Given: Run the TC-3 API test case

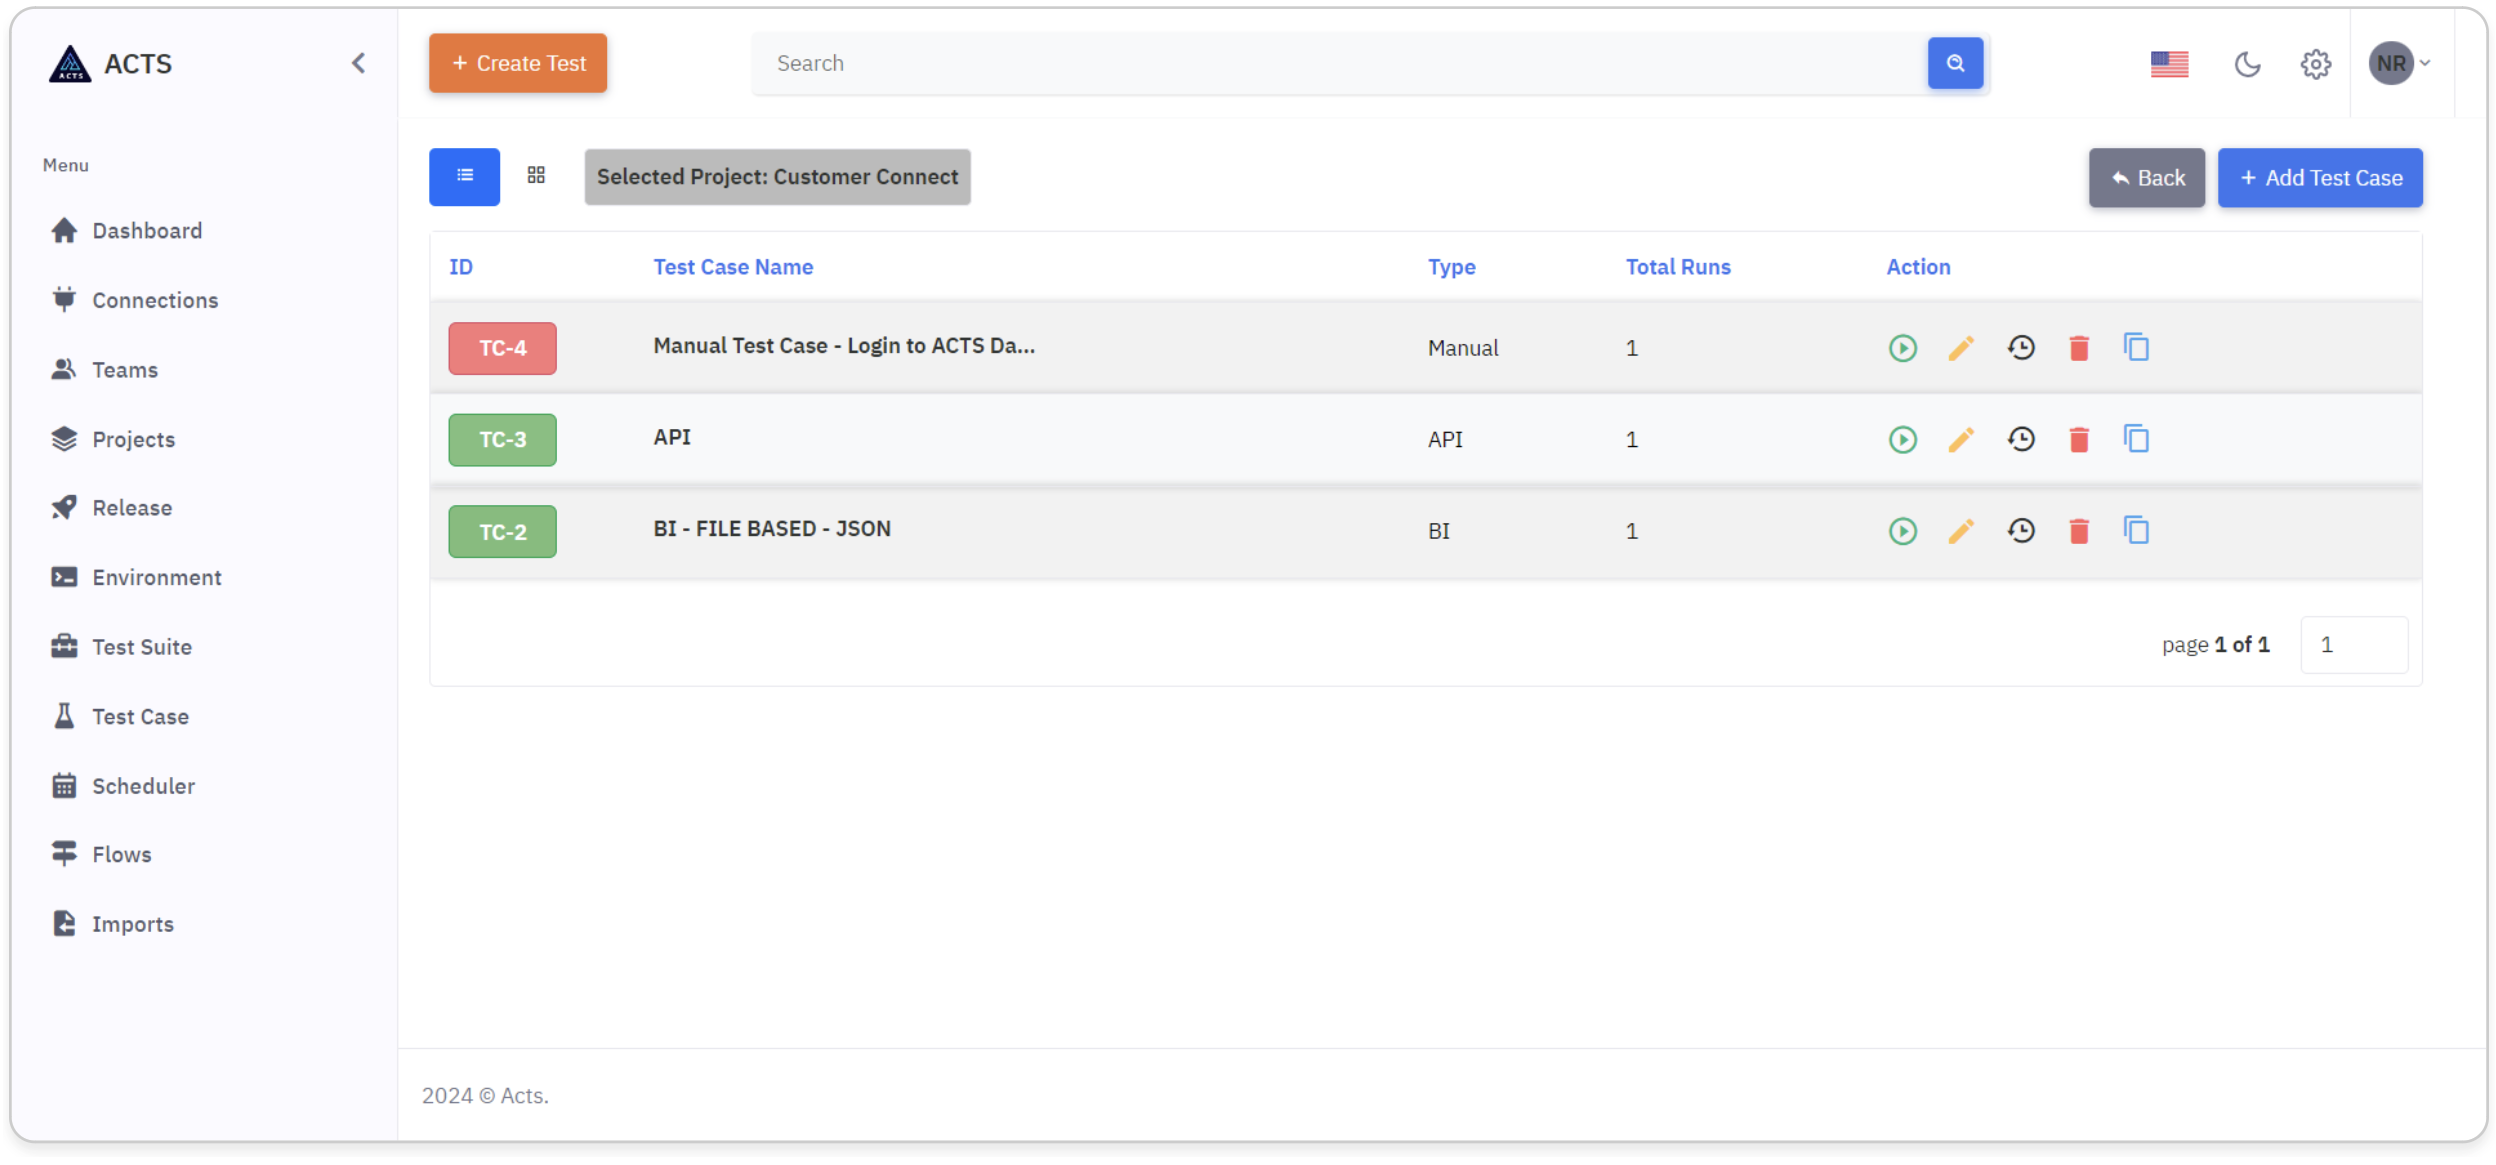Looking at the screenshot, I should [x=1902, y=440].
